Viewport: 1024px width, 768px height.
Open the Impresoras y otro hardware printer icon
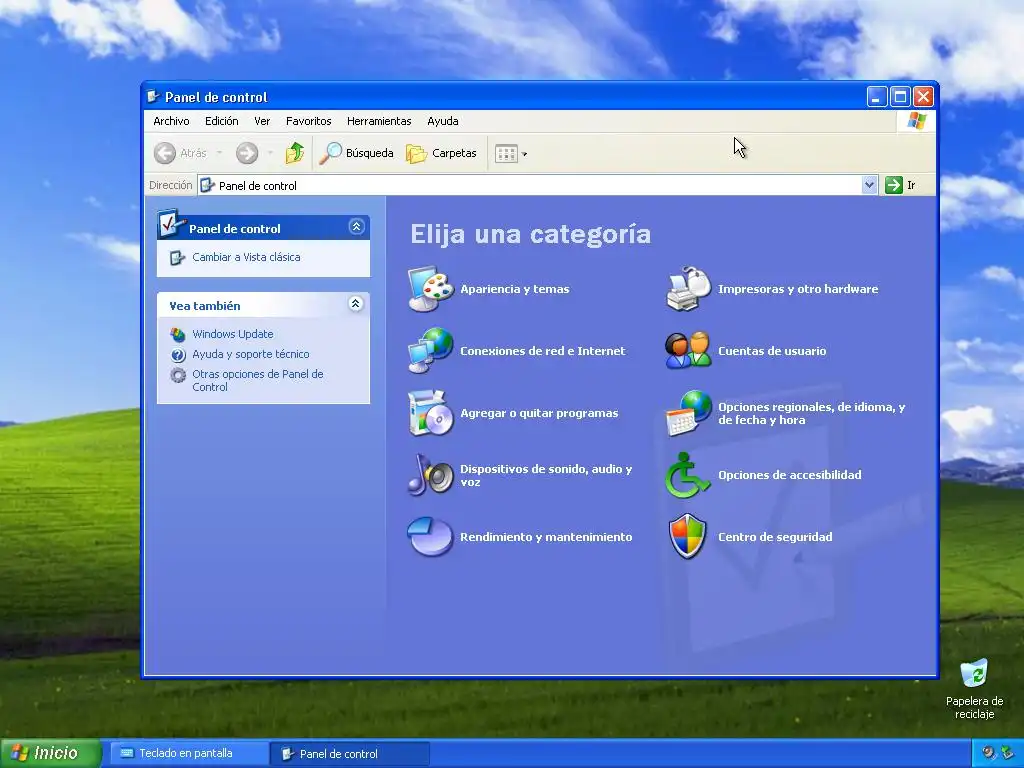(x=688, y=289)
